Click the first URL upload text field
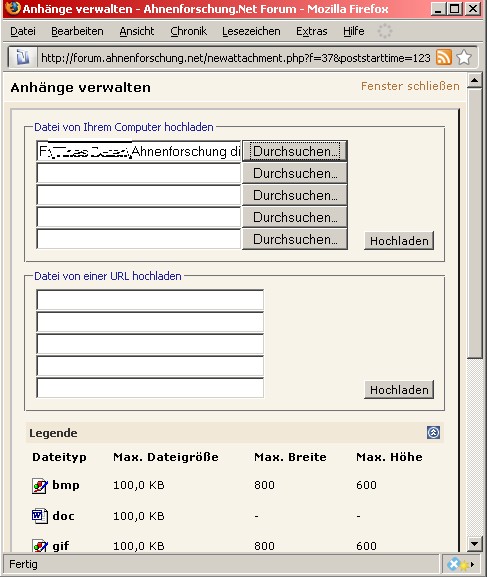Screen dimensions: 487x577 coord(150,300)
